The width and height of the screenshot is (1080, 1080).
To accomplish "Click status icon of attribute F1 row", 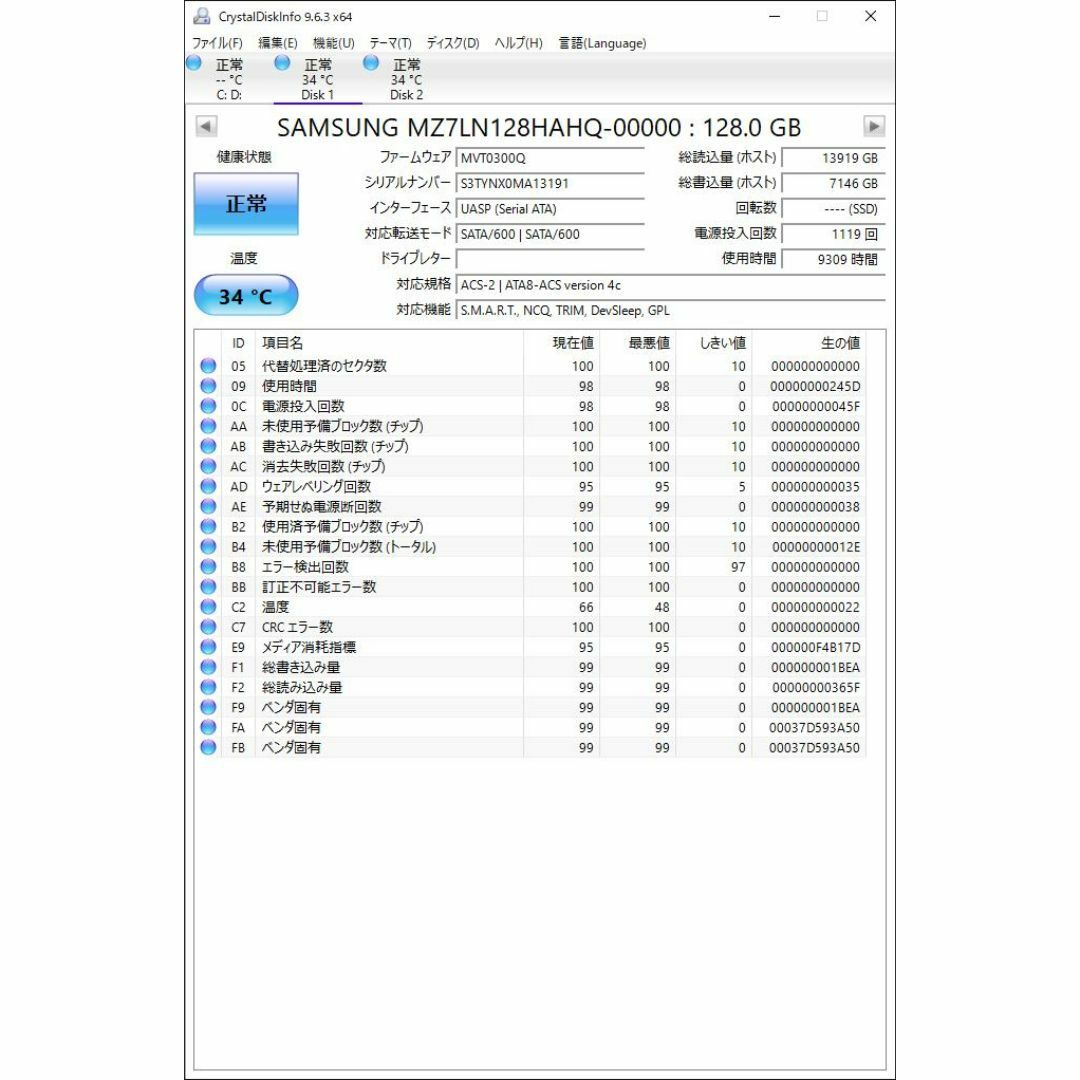I will point(208,667).
